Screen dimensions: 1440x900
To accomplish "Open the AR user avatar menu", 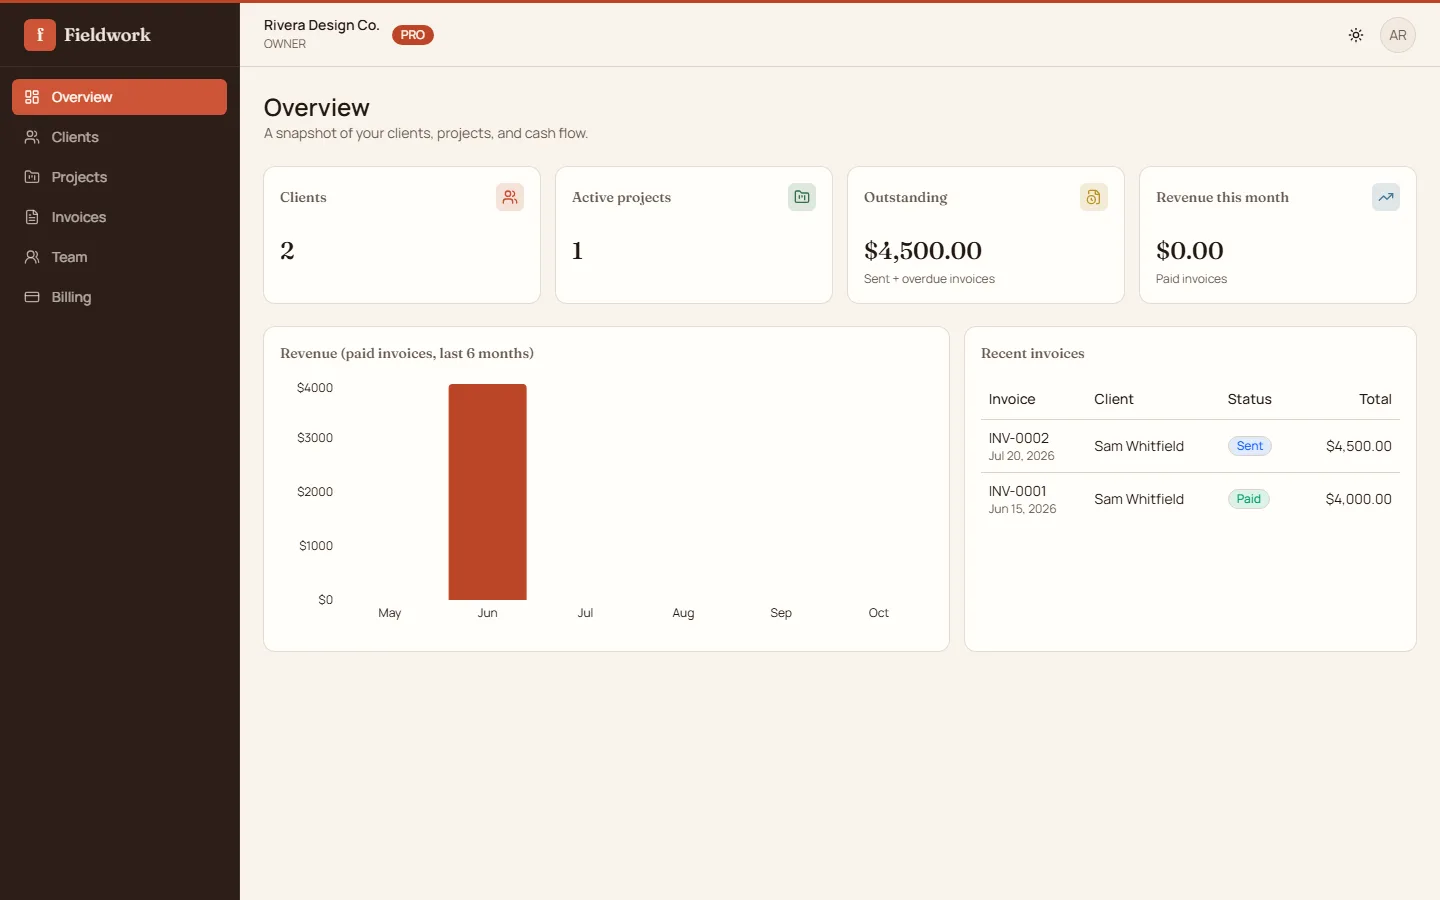I will [x=1398, y=35].
